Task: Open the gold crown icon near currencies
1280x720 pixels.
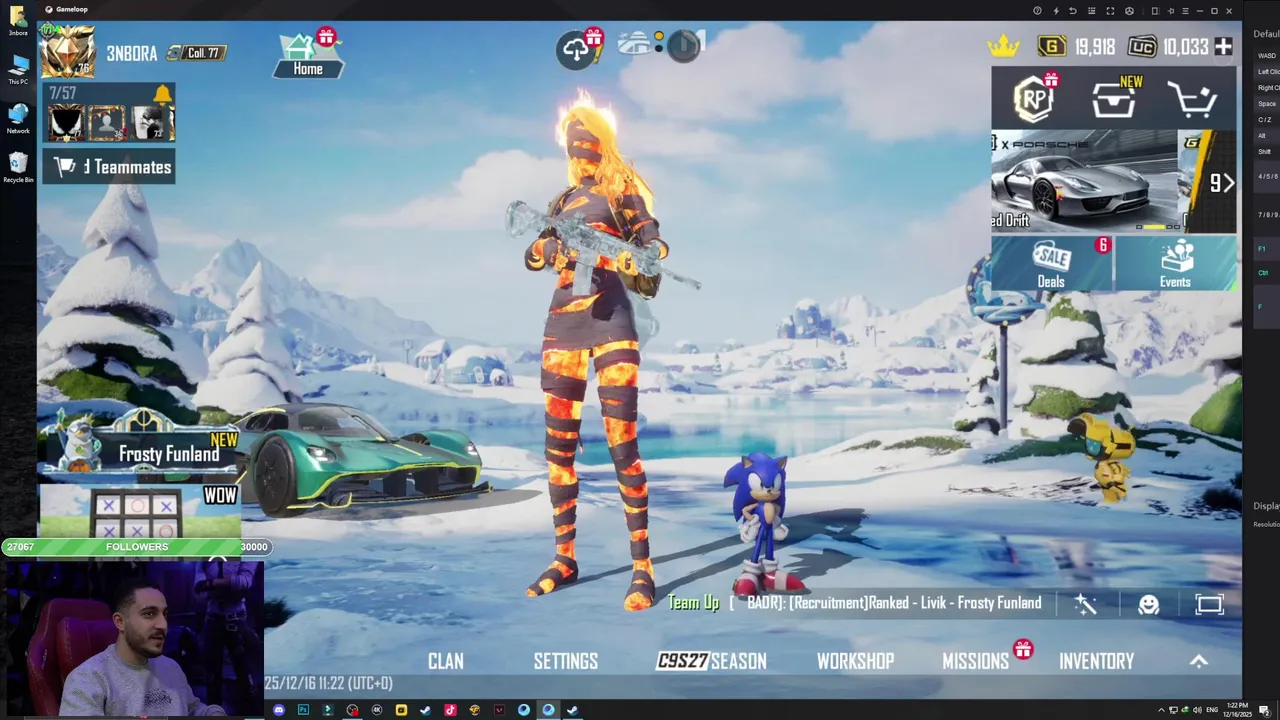Action: coord(1003,46)
